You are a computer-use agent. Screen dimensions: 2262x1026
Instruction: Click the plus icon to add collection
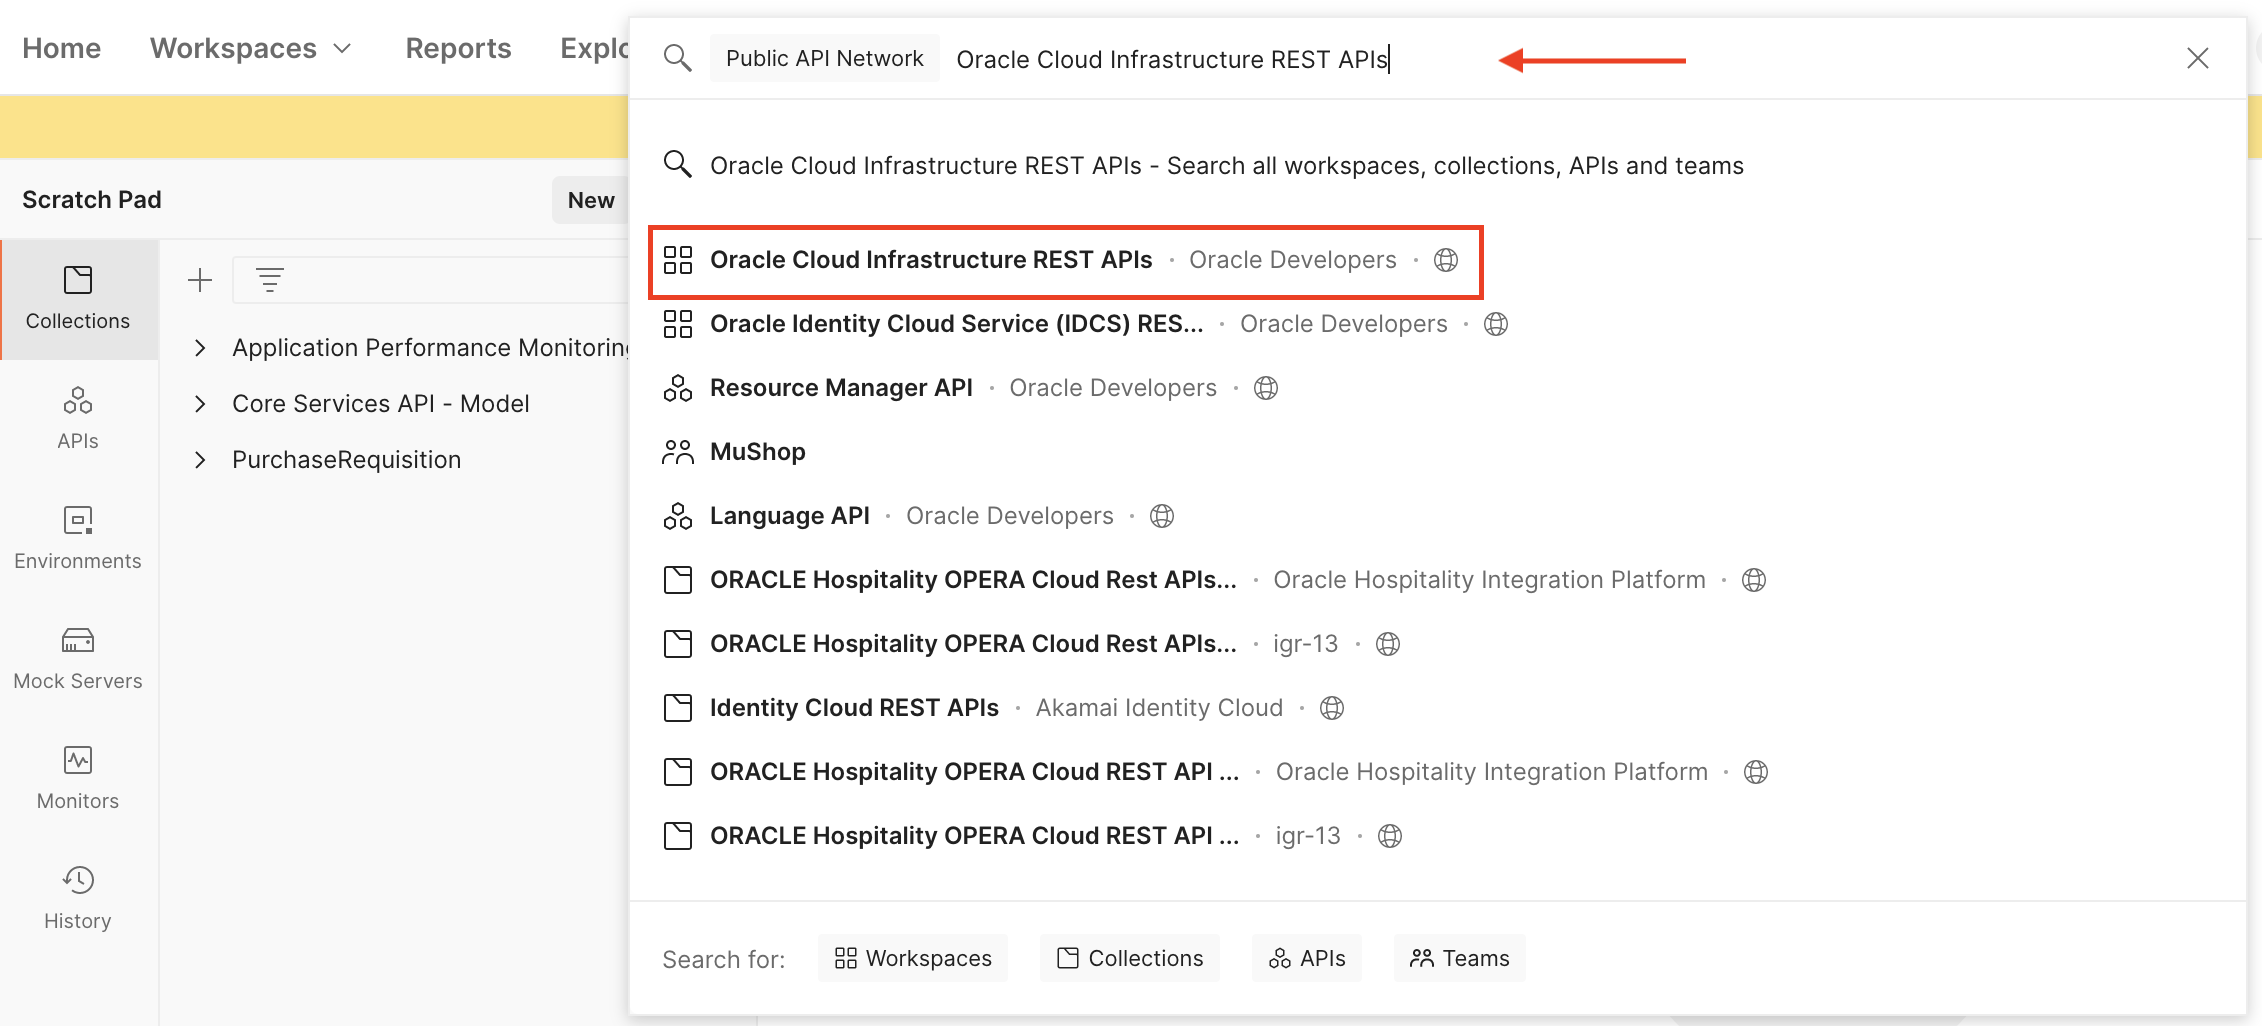pos(200,280)
